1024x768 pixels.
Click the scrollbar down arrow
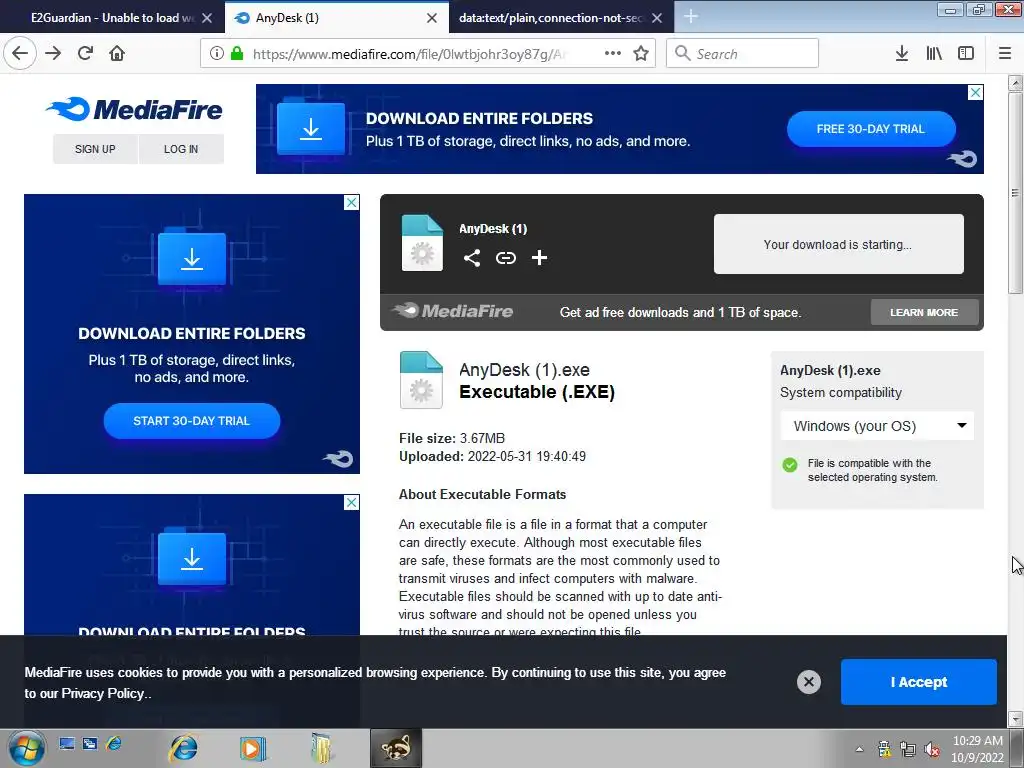tap(1015, 719)
